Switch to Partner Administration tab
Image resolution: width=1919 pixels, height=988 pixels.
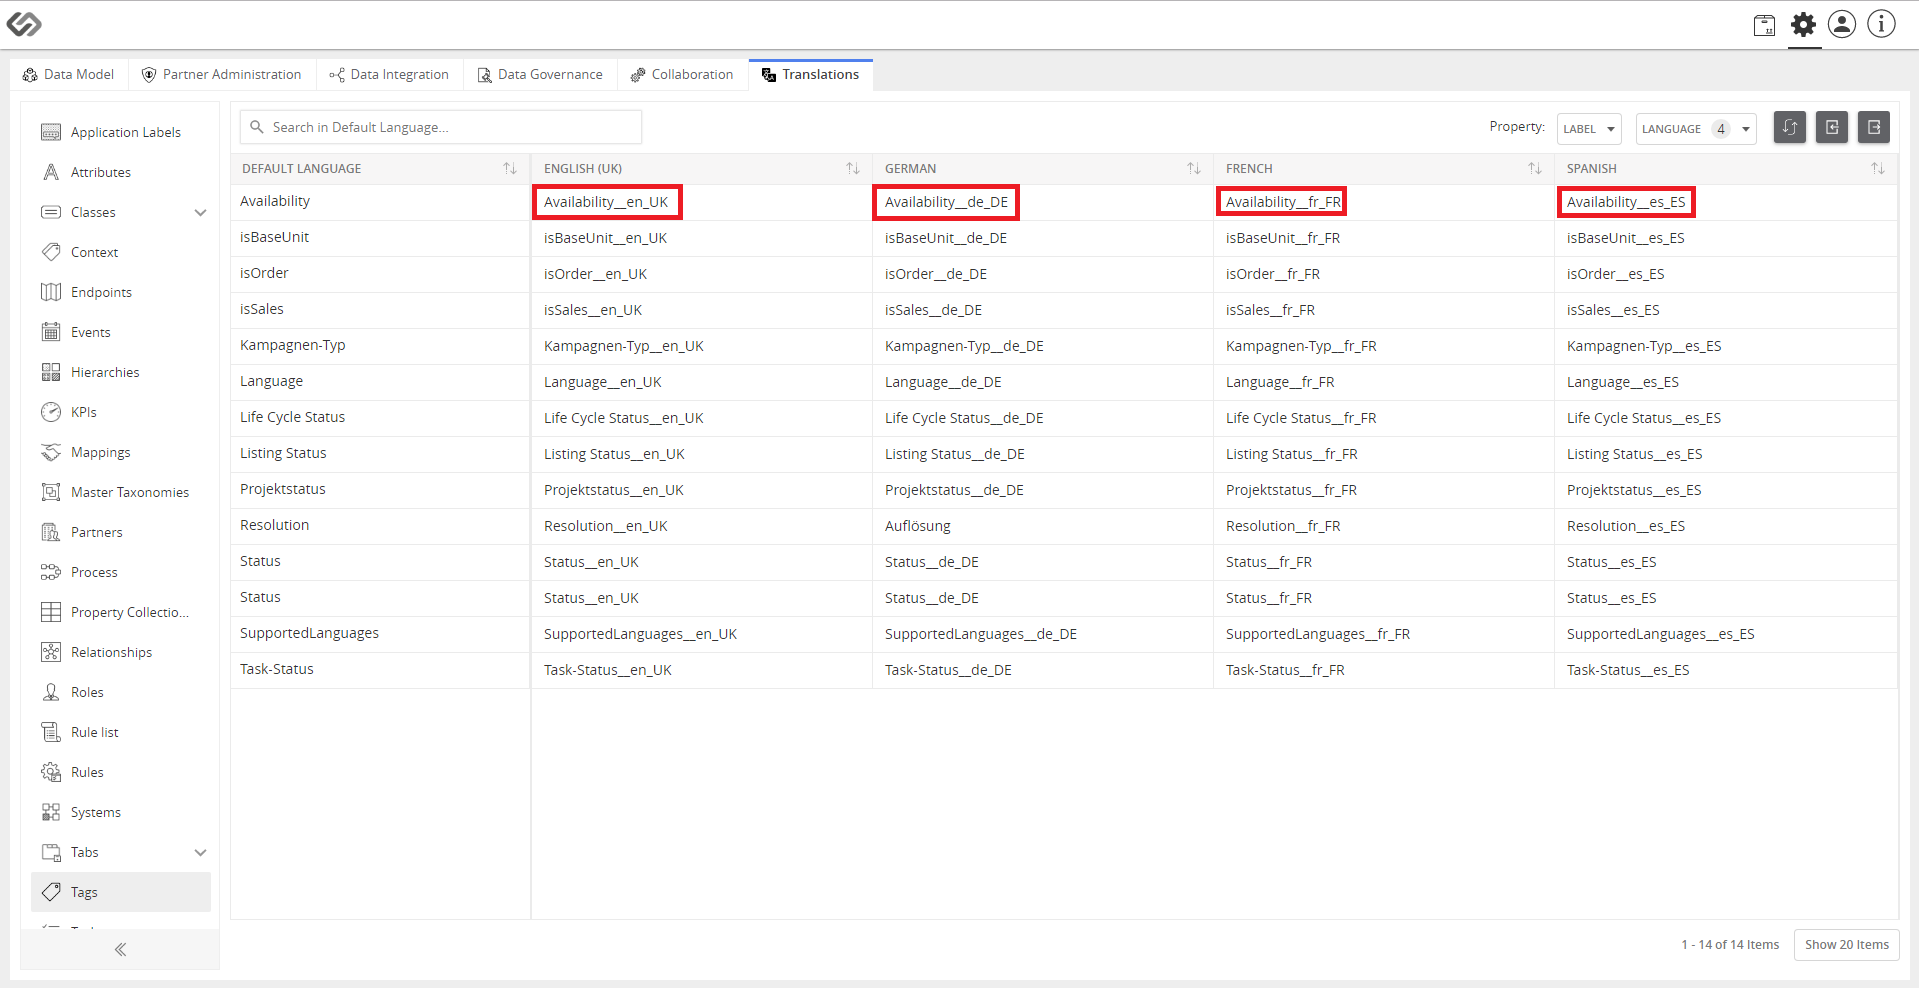[221, 74]
